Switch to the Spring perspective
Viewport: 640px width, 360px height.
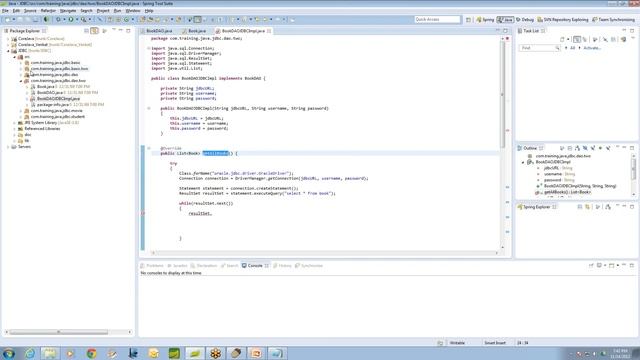(485, 20)
